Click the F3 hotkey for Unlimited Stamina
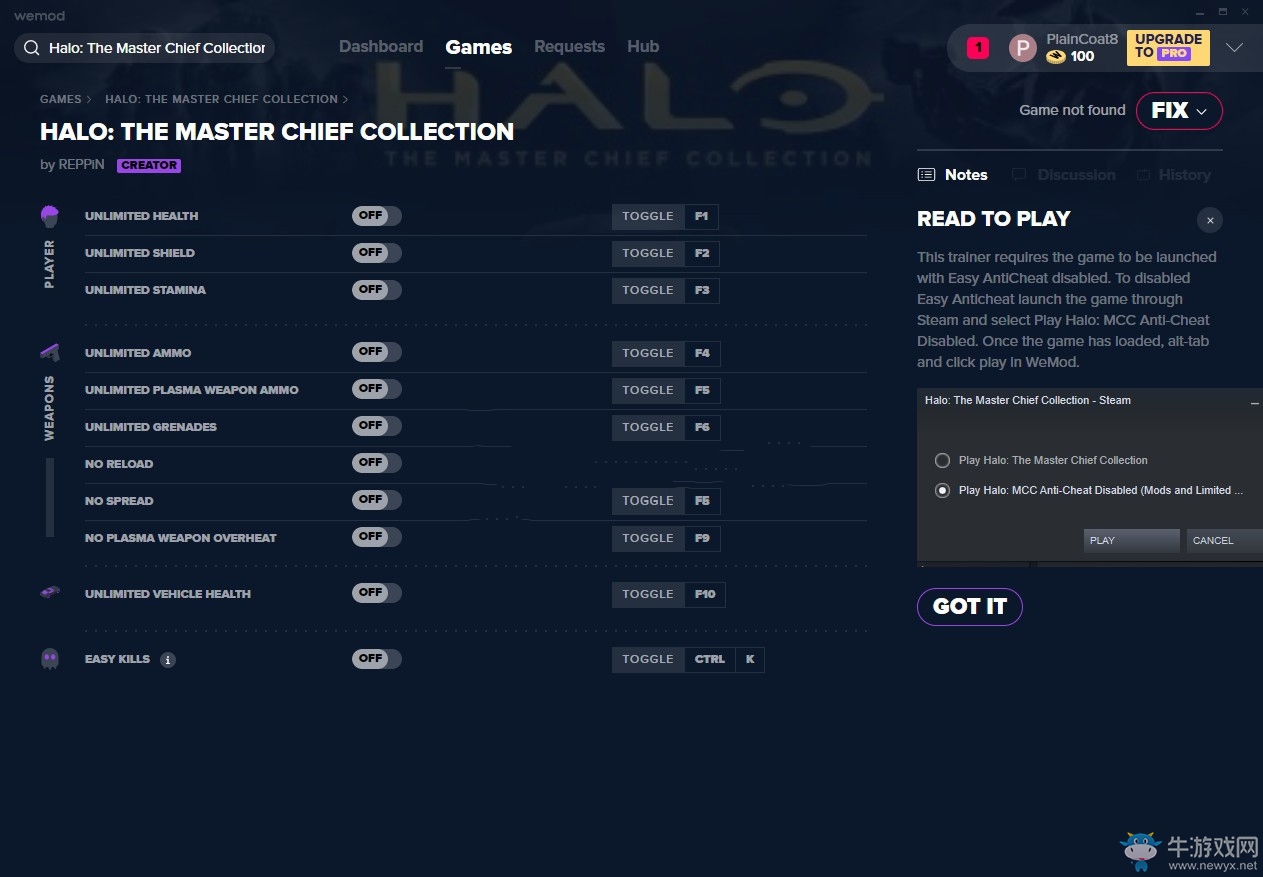Screen dimensions: 1263x877 tap(702, 291)
